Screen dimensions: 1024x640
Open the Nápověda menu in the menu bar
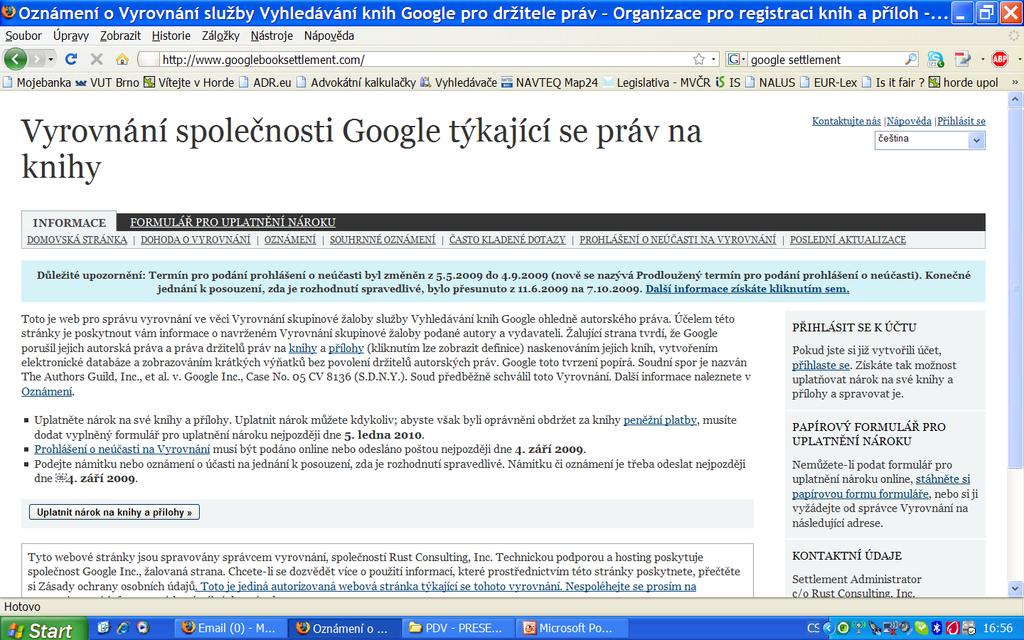coord(329,36)
